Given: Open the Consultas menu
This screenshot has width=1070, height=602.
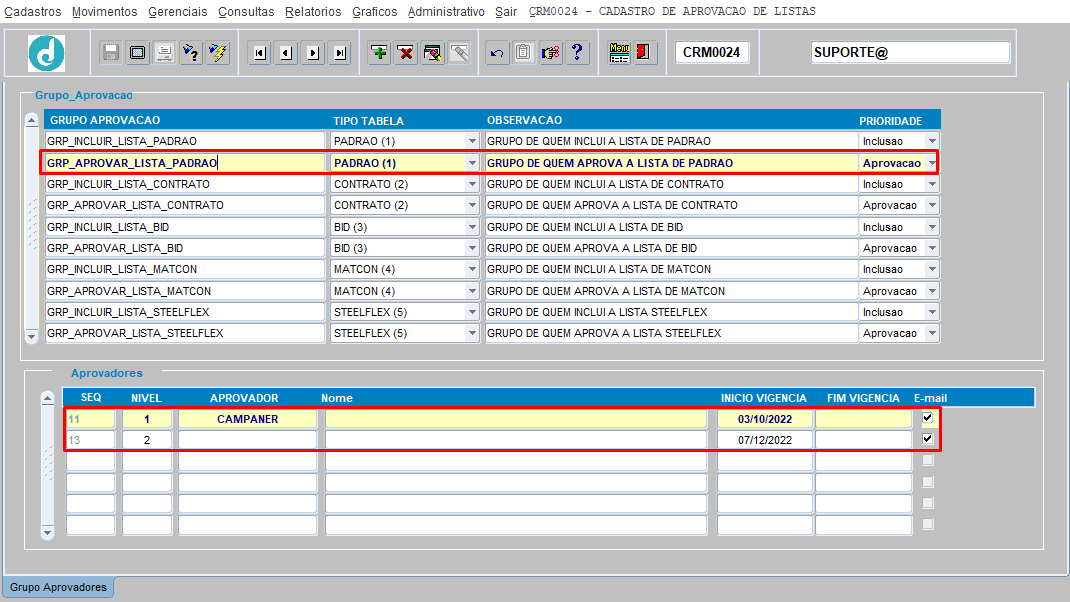Looking at the screenshot, I should 246,12.
